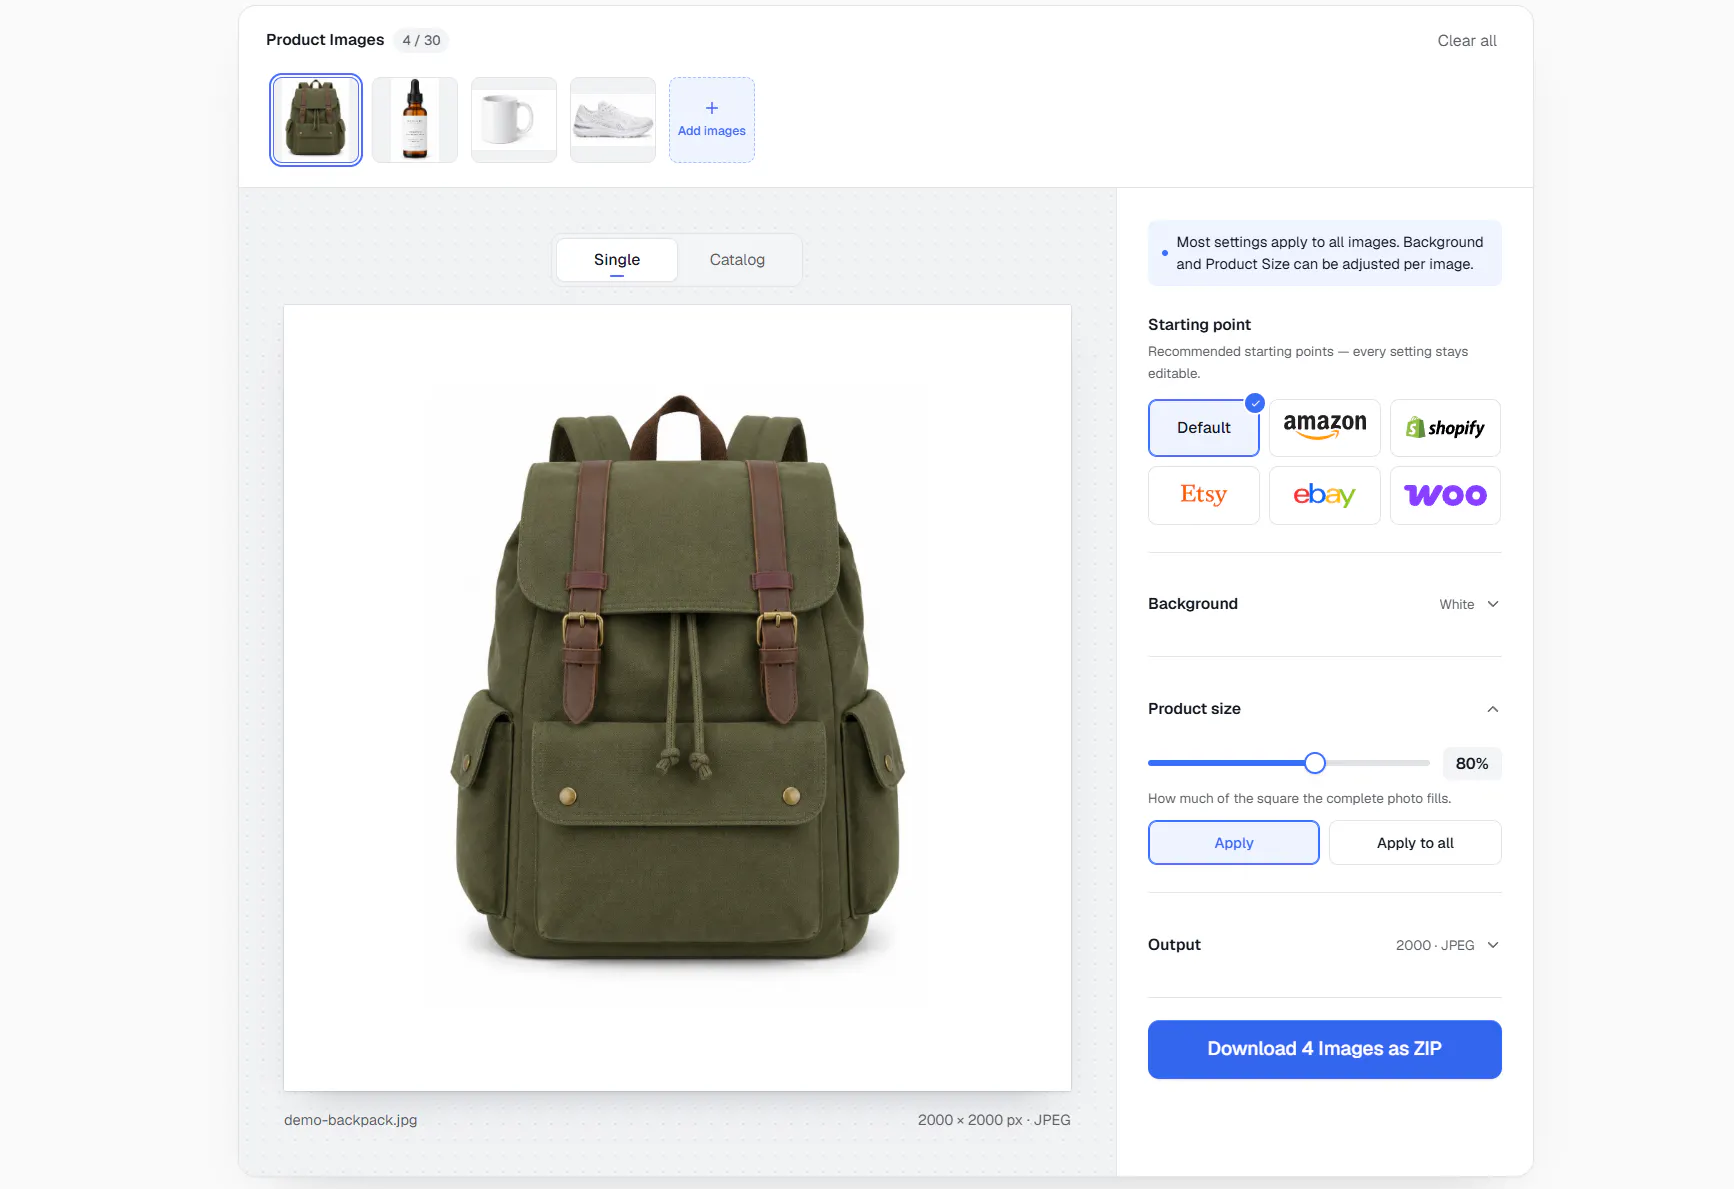Image resolution: width=1734 pixels, height=1189 pixels.
Task: Select the white mug thumbnail
Action: [514, 120]
